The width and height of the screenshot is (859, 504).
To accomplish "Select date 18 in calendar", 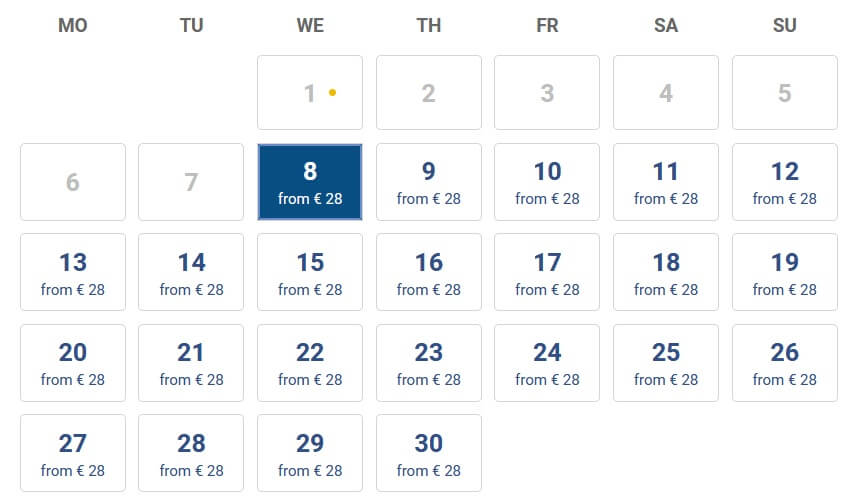I will 666,272.
